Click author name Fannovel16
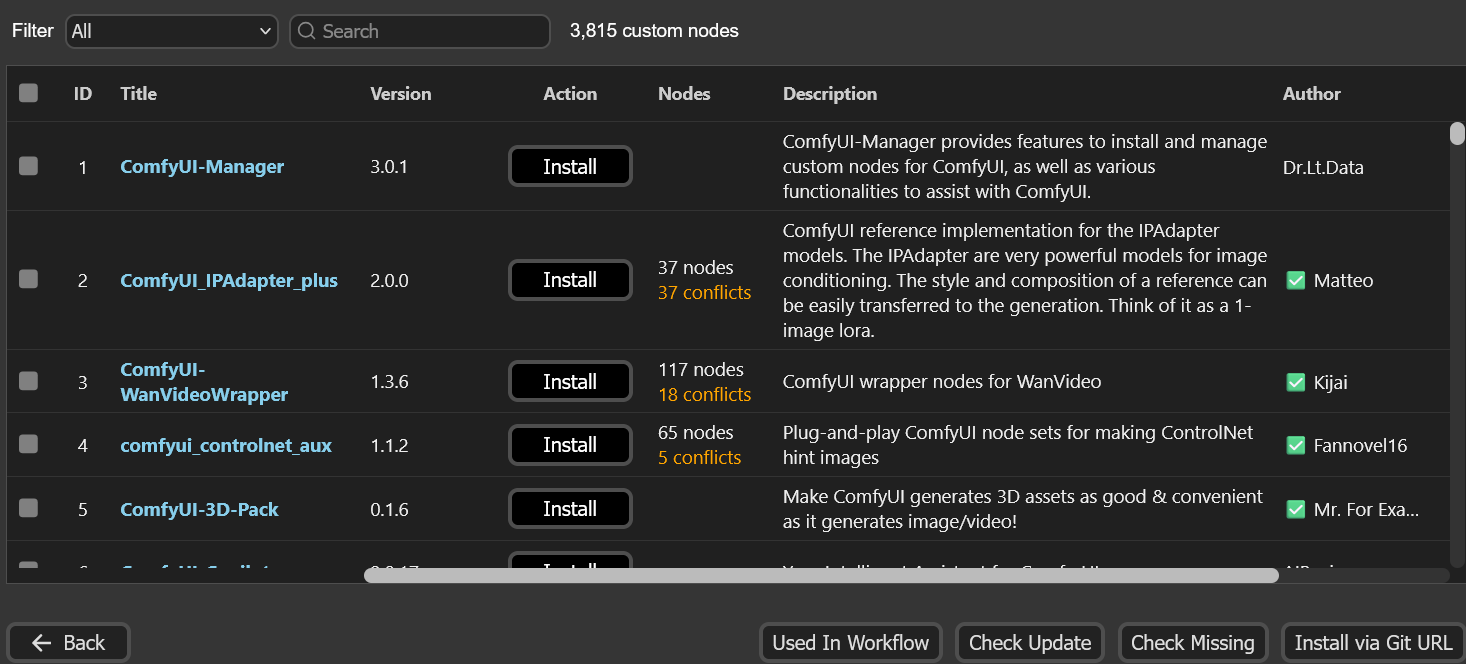1466x664 pixels. (x=1360, y=446)
